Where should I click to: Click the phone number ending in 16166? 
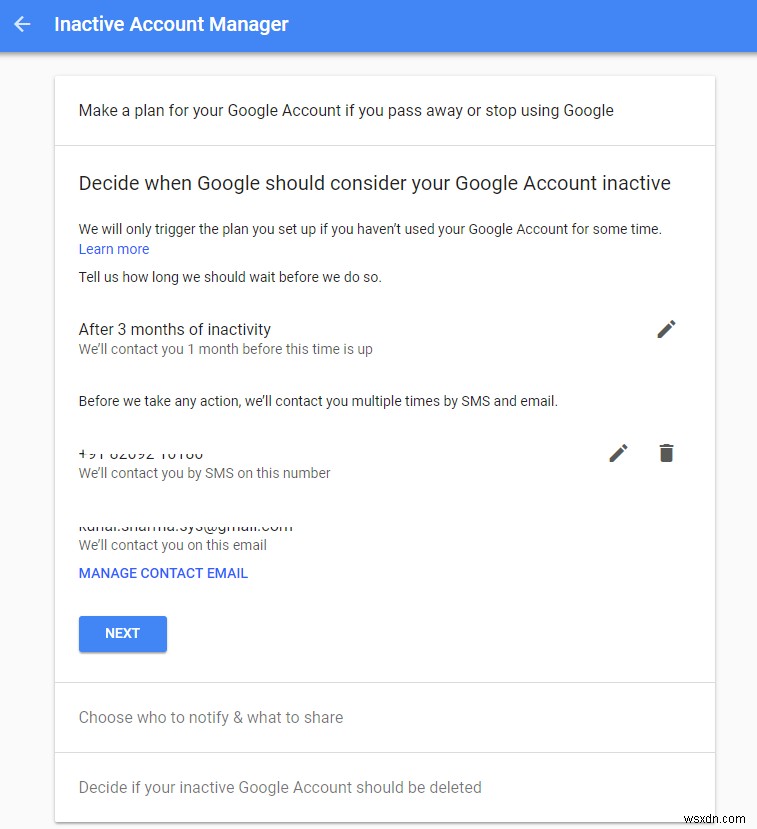[x=140, y=452]
